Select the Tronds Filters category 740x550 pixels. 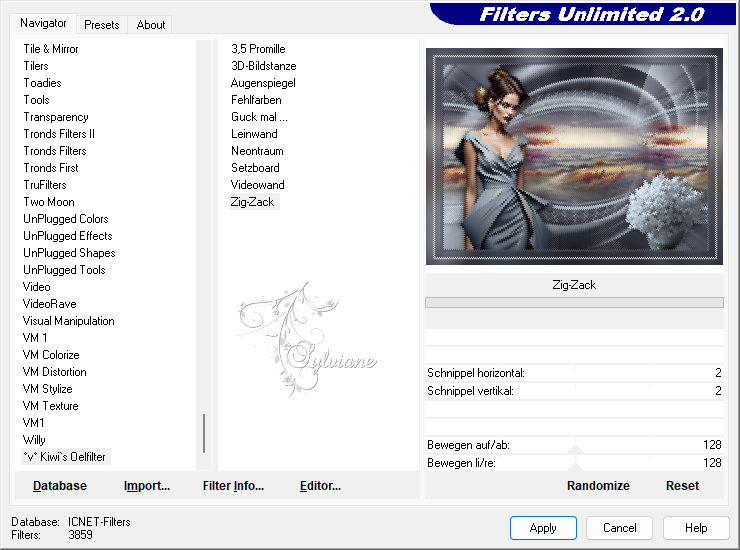[55, 151]
